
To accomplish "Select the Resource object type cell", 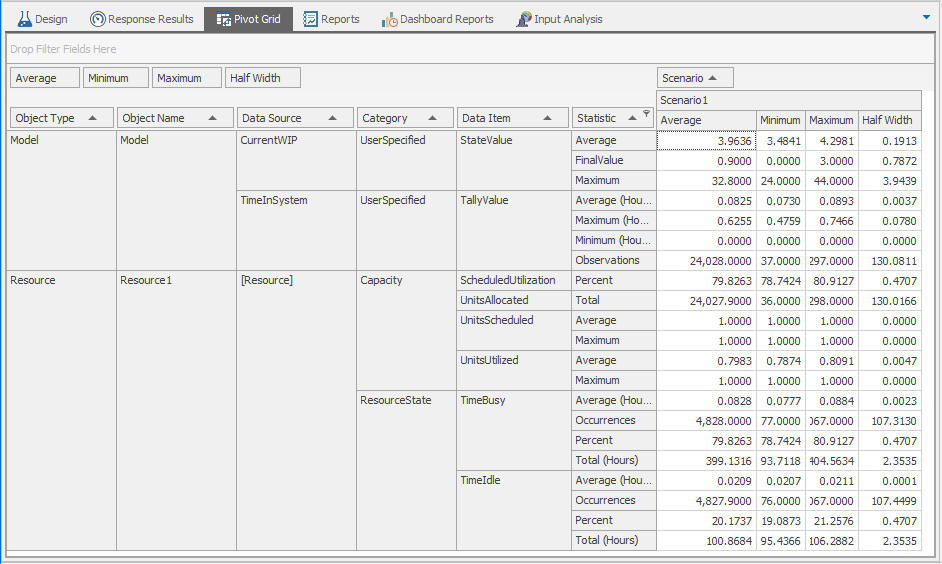I will pos(61,410).
